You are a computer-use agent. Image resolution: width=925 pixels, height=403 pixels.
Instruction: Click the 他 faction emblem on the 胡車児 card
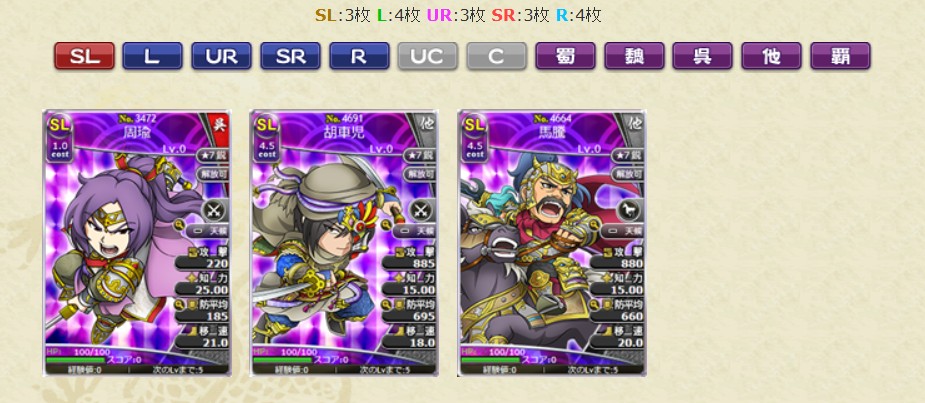[x=428, y=124]
